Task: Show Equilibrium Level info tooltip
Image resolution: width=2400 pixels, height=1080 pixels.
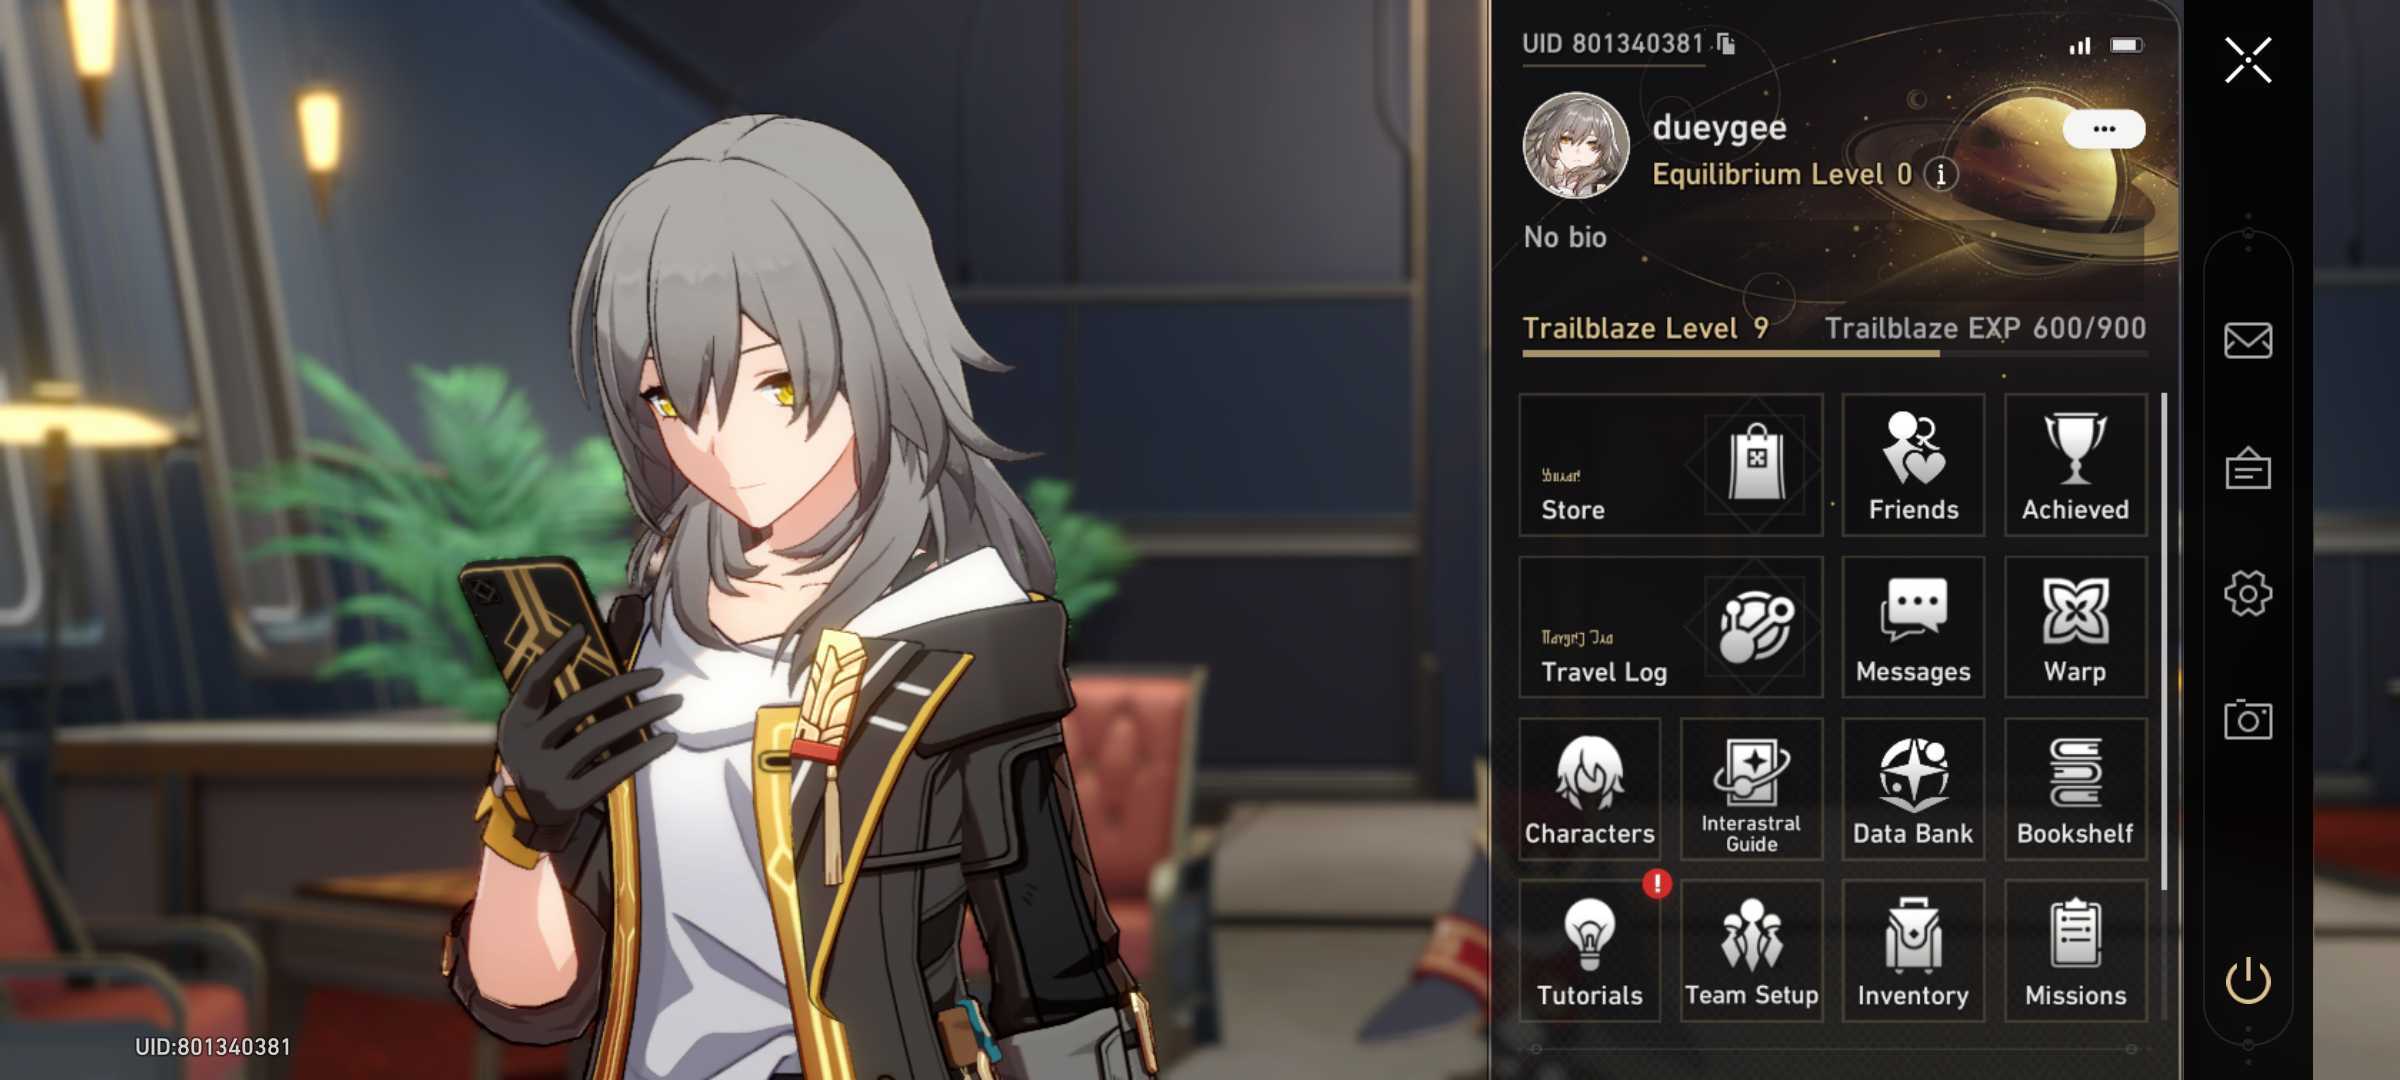Action: pyautogui.click(x=1941, y=175)
